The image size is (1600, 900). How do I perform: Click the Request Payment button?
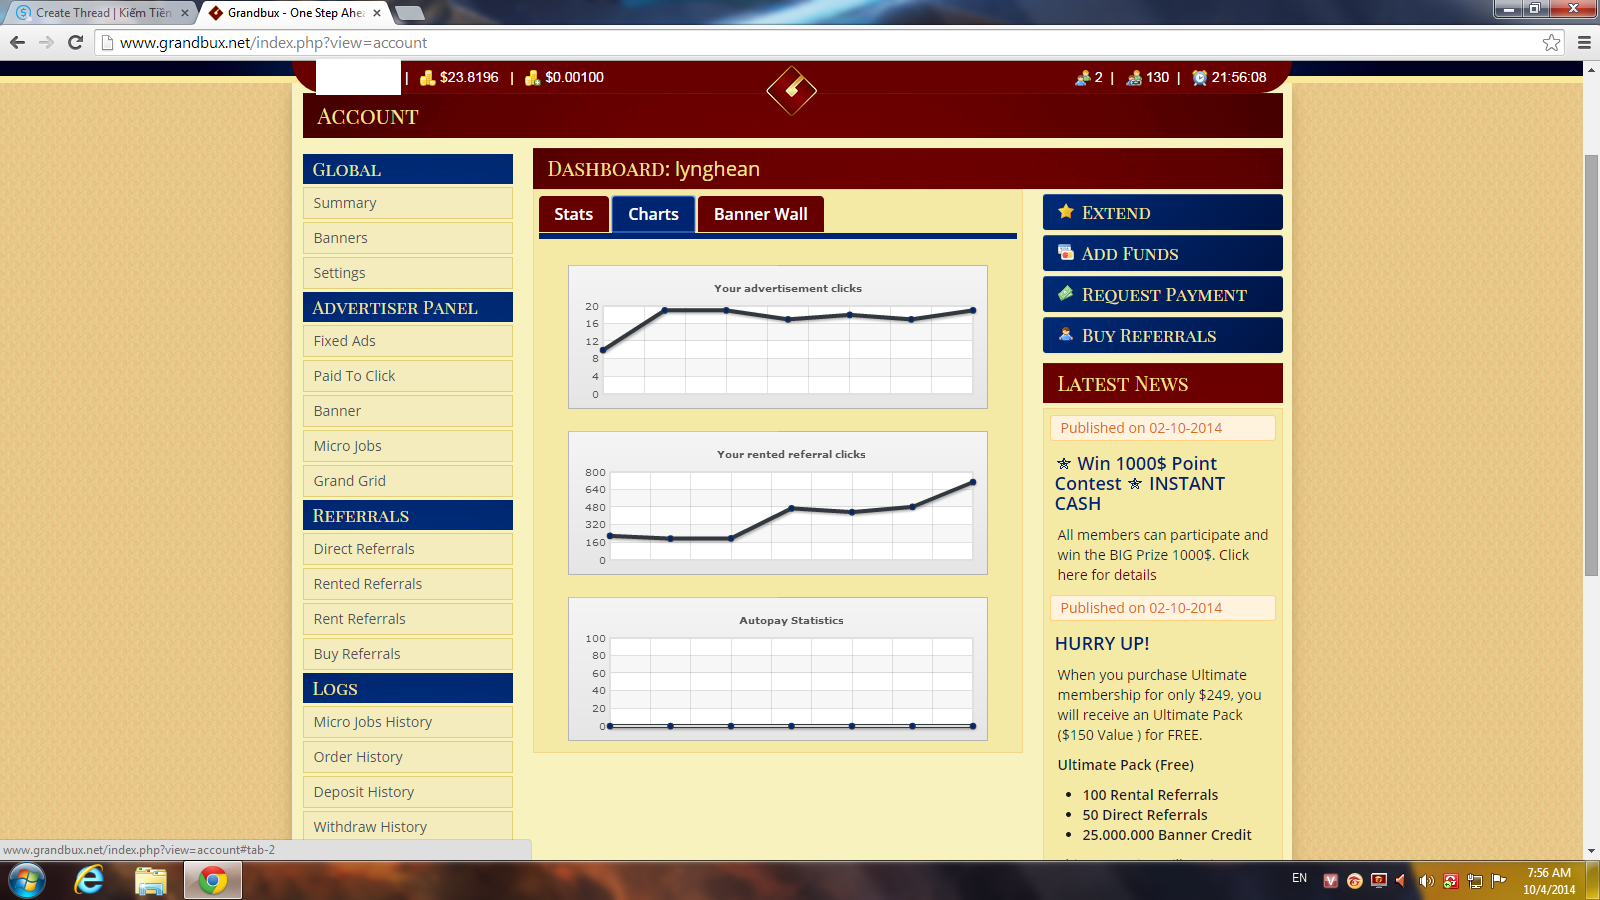[x=1163, y=294]
